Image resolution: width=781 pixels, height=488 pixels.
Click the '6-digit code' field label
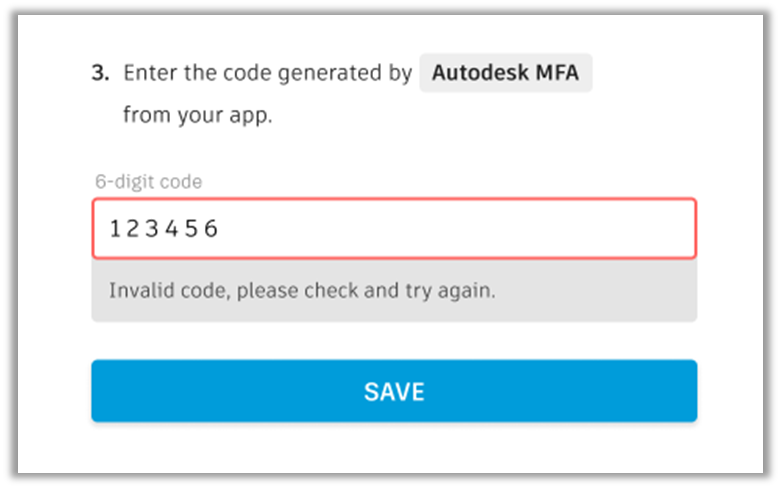coord(148,182)
